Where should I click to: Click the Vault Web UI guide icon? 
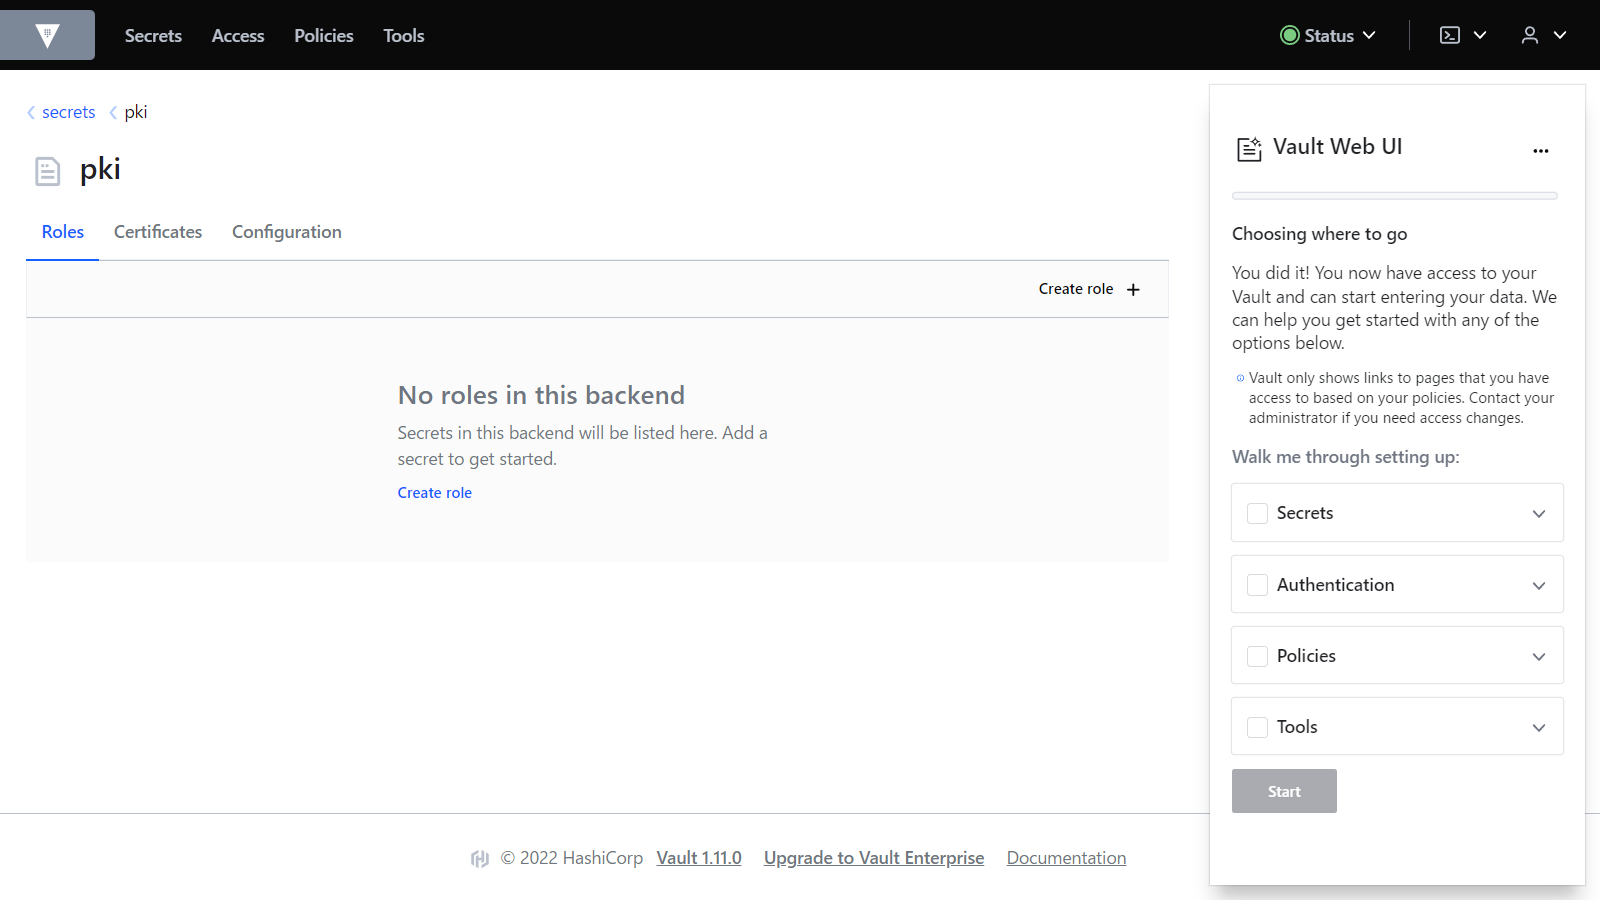click(1249, 149)
